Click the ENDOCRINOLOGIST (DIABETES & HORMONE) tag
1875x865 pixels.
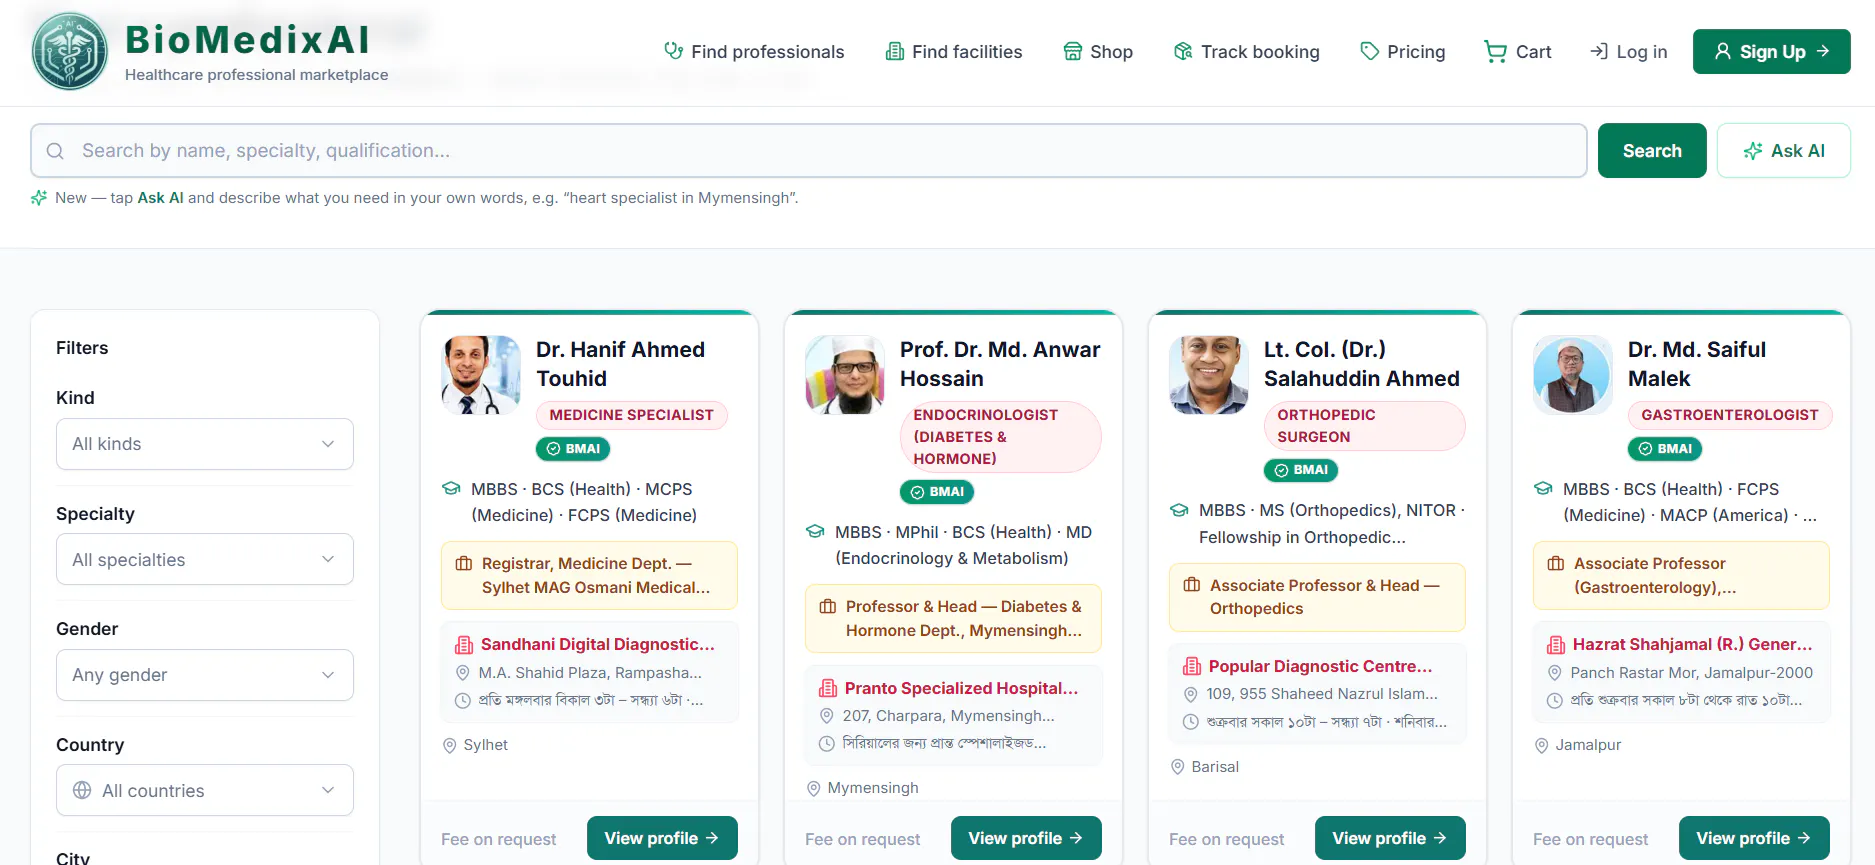[1000, 437]
